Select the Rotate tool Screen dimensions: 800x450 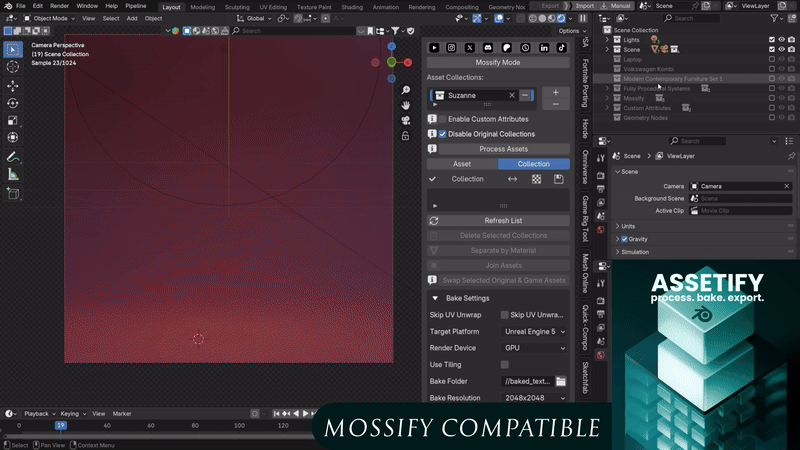click(13, 103)
